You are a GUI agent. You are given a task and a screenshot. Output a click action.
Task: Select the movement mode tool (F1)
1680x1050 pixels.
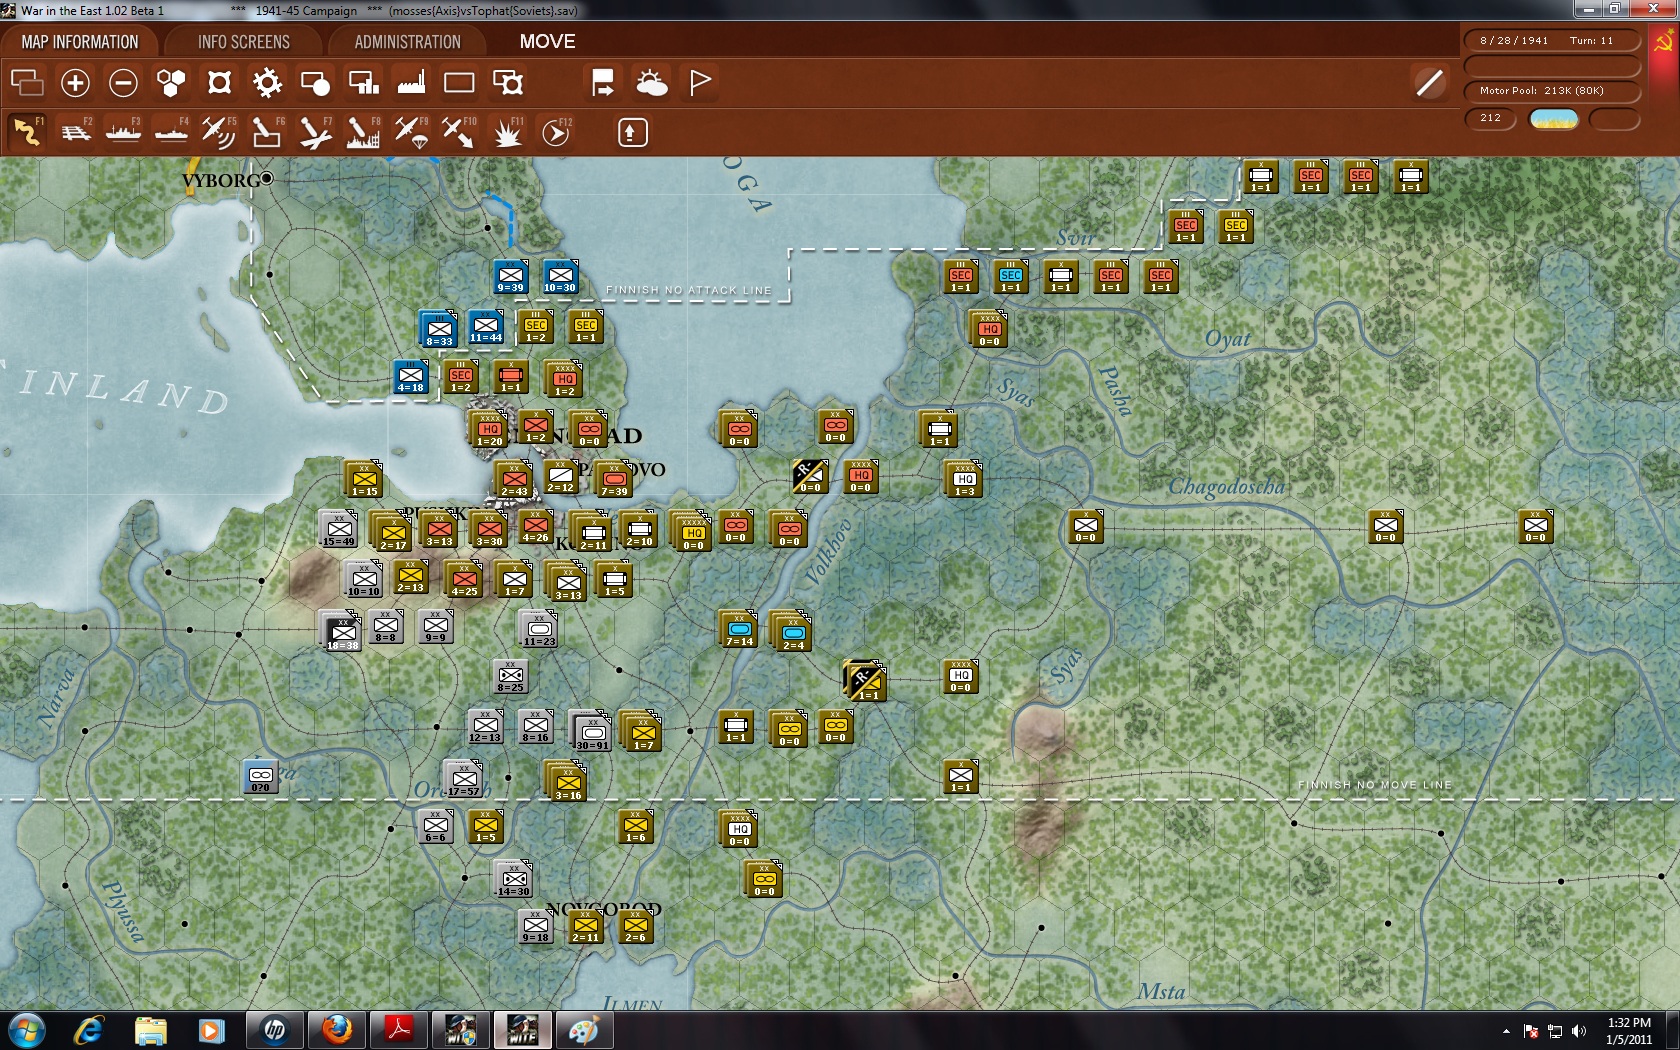27,131
